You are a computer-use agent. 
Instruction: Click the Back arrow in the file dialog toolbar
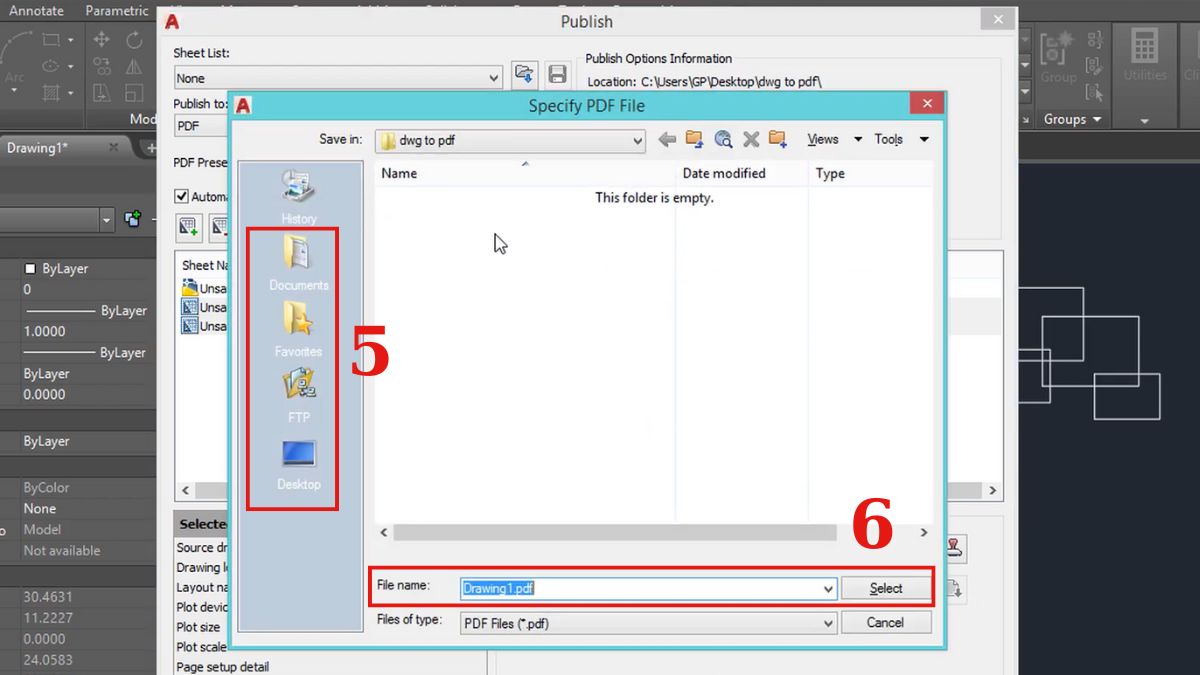click(667, 140)
